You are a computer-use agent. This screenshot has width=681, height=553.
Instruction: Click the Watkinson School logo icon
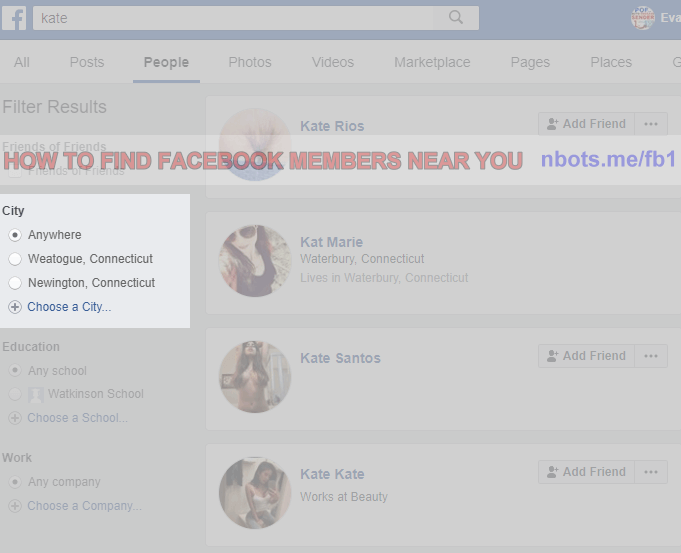[x=36, y=394]
